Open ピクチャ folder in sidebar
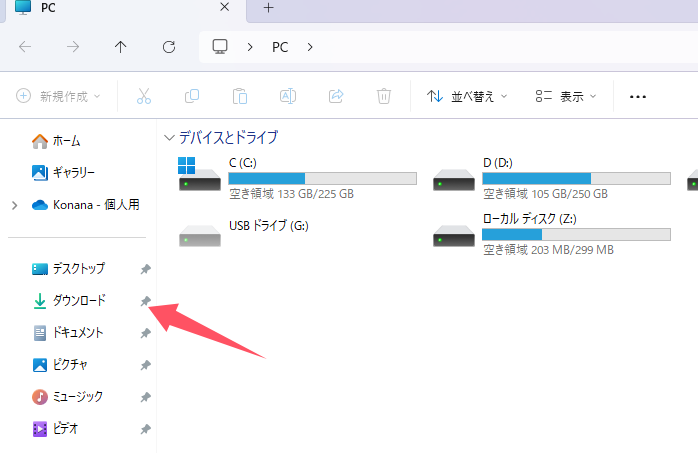Screen dimensions: 698x453 (x=60, y=365)
